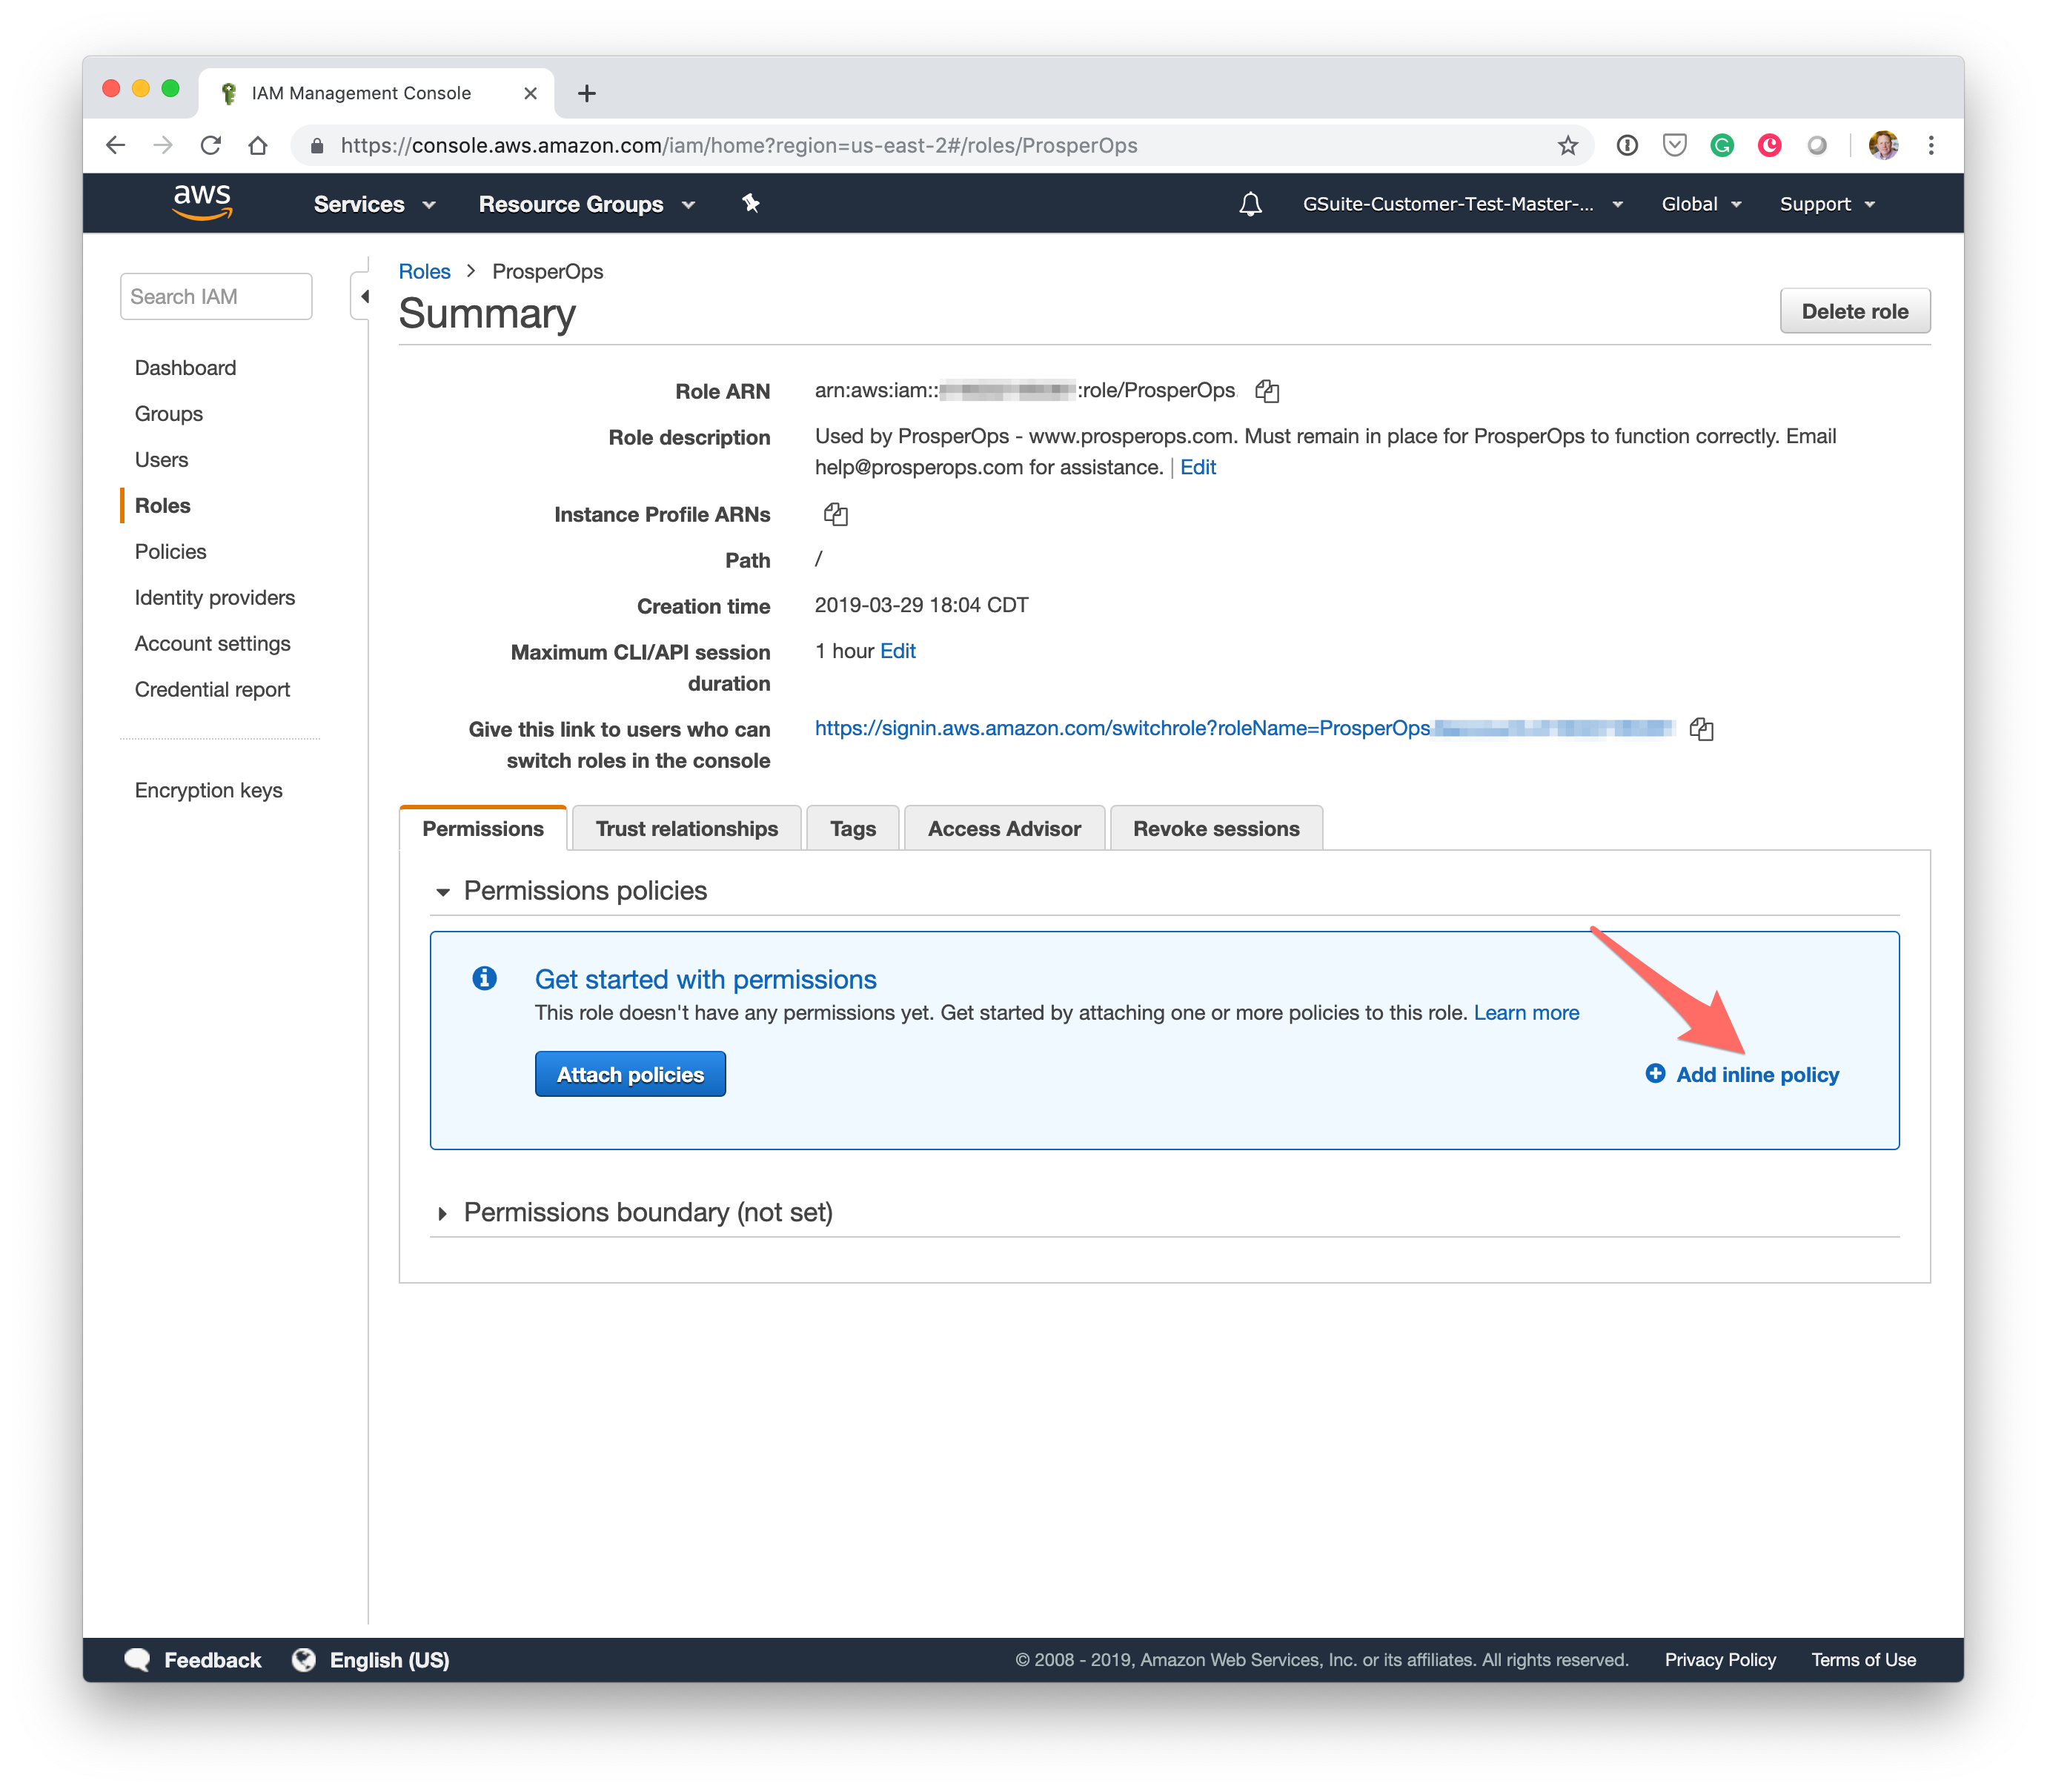Open the Support dropdown menu

point(1827,204)
